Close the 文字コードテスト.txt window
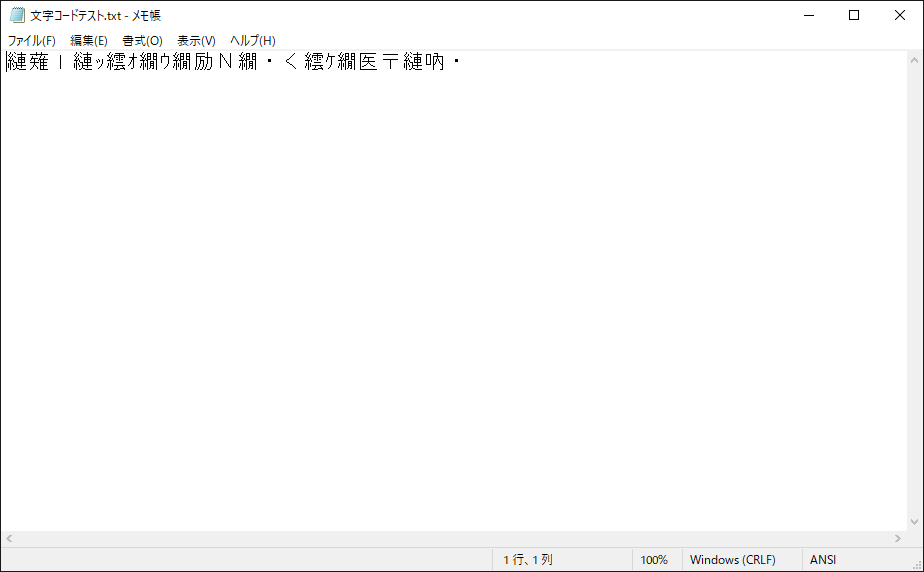The width and height of the screenshot is (924, 572). [x=900, y=15]
